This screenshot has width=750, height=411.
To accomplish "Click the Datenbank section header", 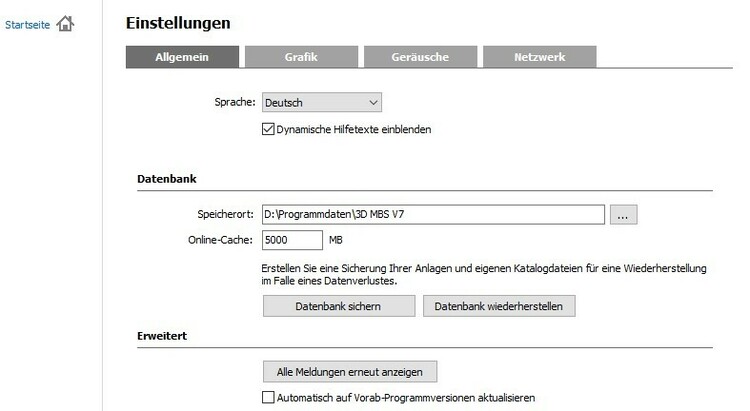I will pyautogui.click(x=166, y=179).
